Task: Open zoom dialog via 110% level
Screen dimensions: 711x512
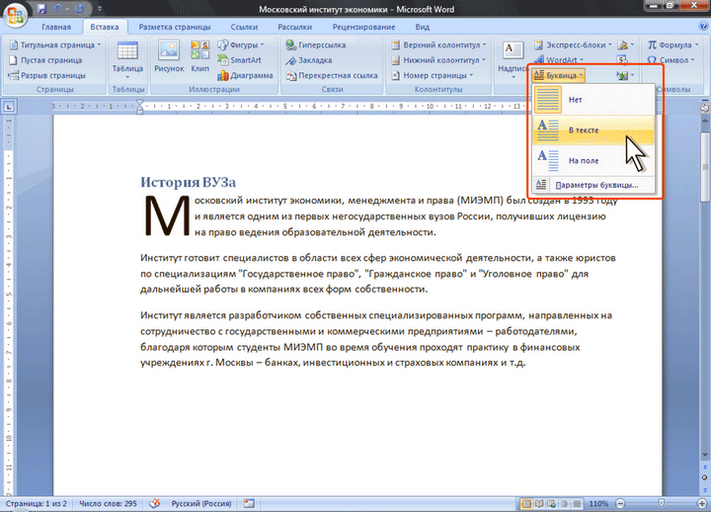Action: coord(598,503)
